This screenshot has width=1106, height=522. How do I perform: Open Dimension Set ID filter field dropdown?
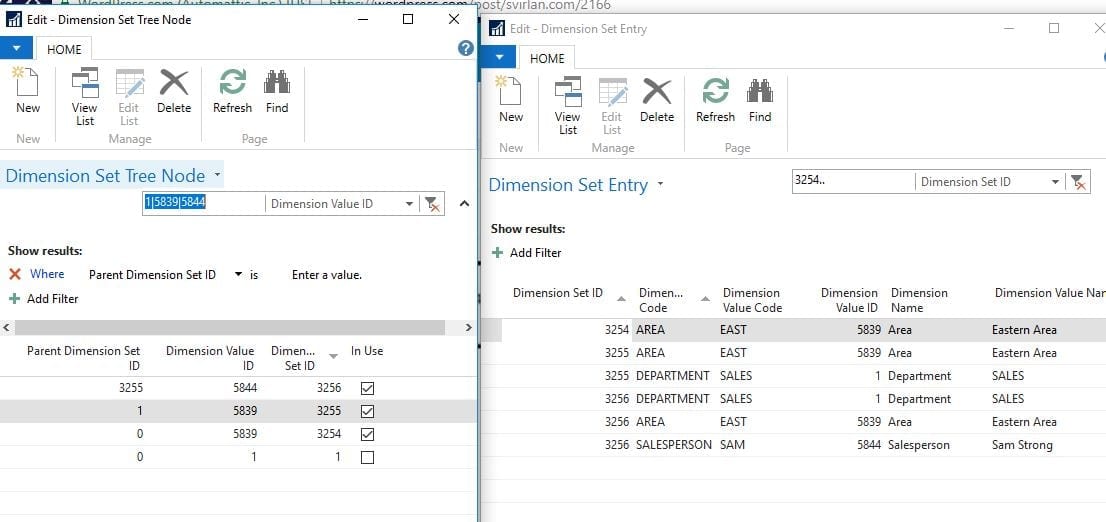click(1055, 181)
